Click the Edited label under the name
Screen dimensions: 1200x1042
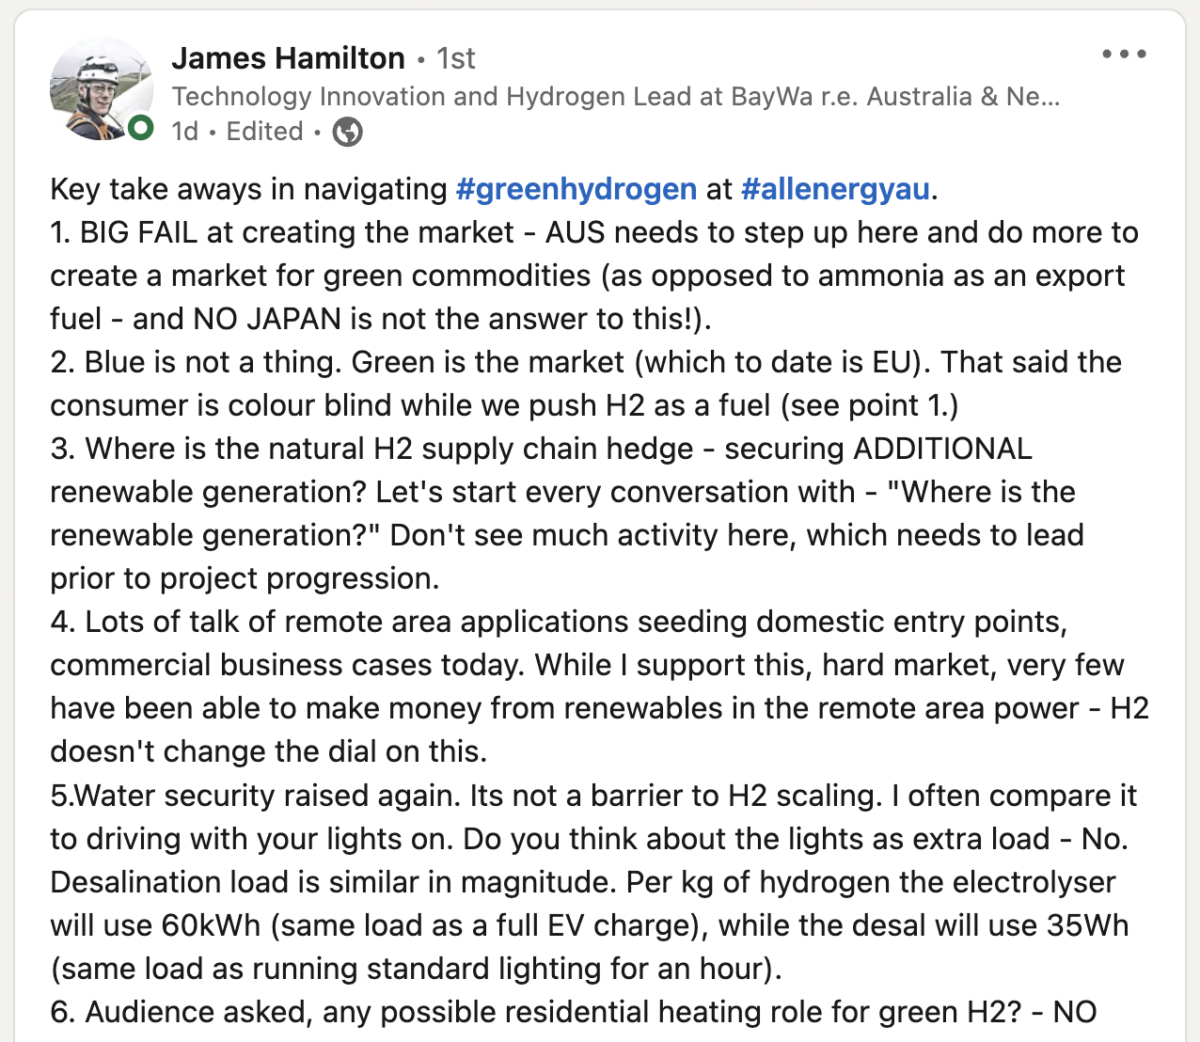(x=264, y=131)
